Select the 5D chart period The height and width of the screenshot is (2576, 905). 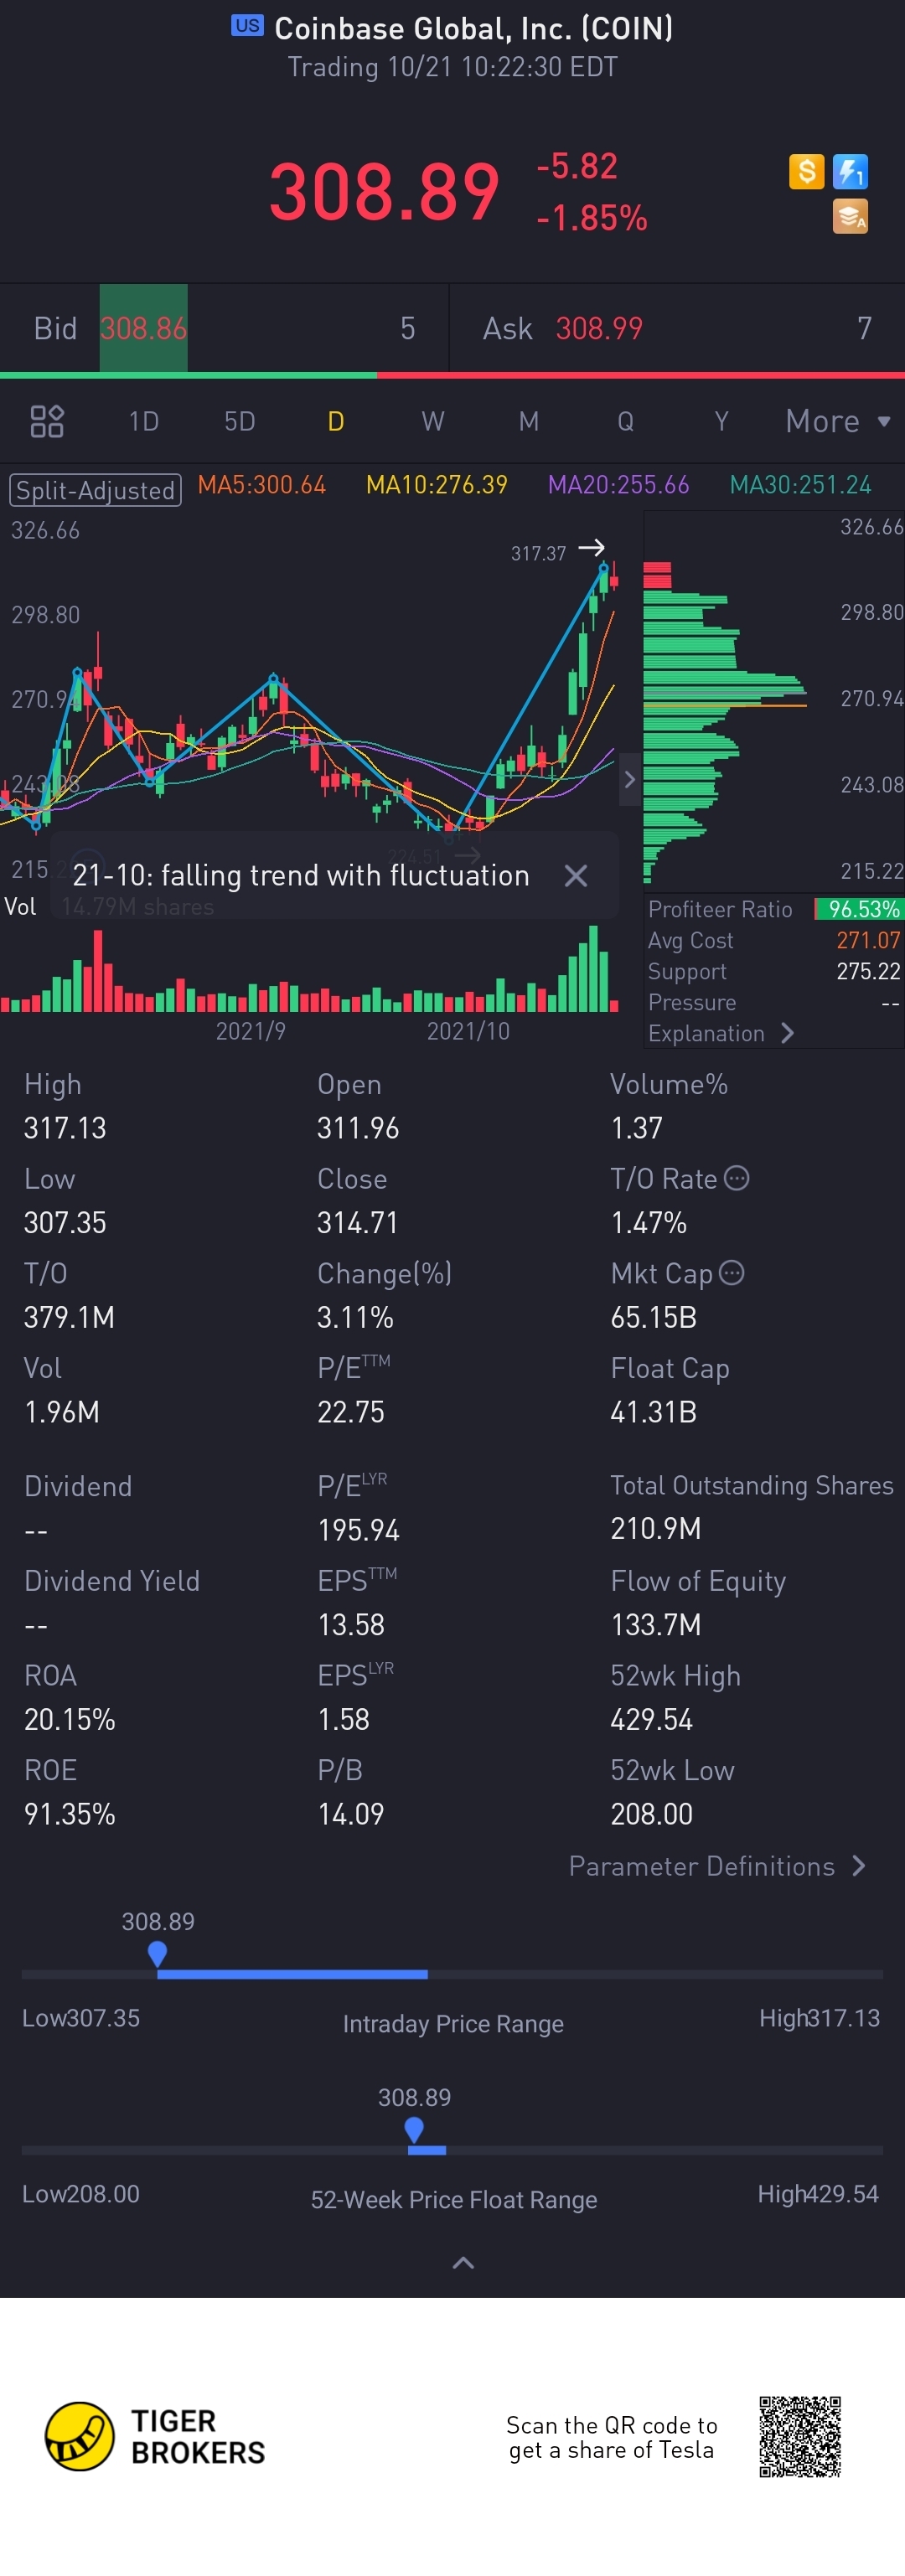pyautogui.click(x=240, y=421)
